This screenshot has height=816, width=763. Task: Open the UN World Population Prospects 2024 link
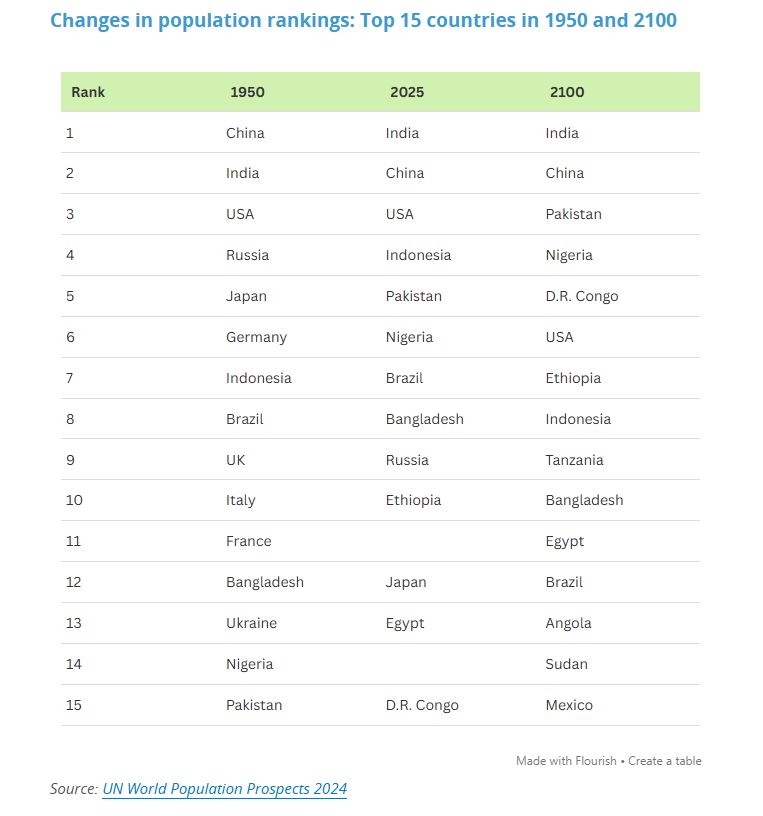(224, 789)
